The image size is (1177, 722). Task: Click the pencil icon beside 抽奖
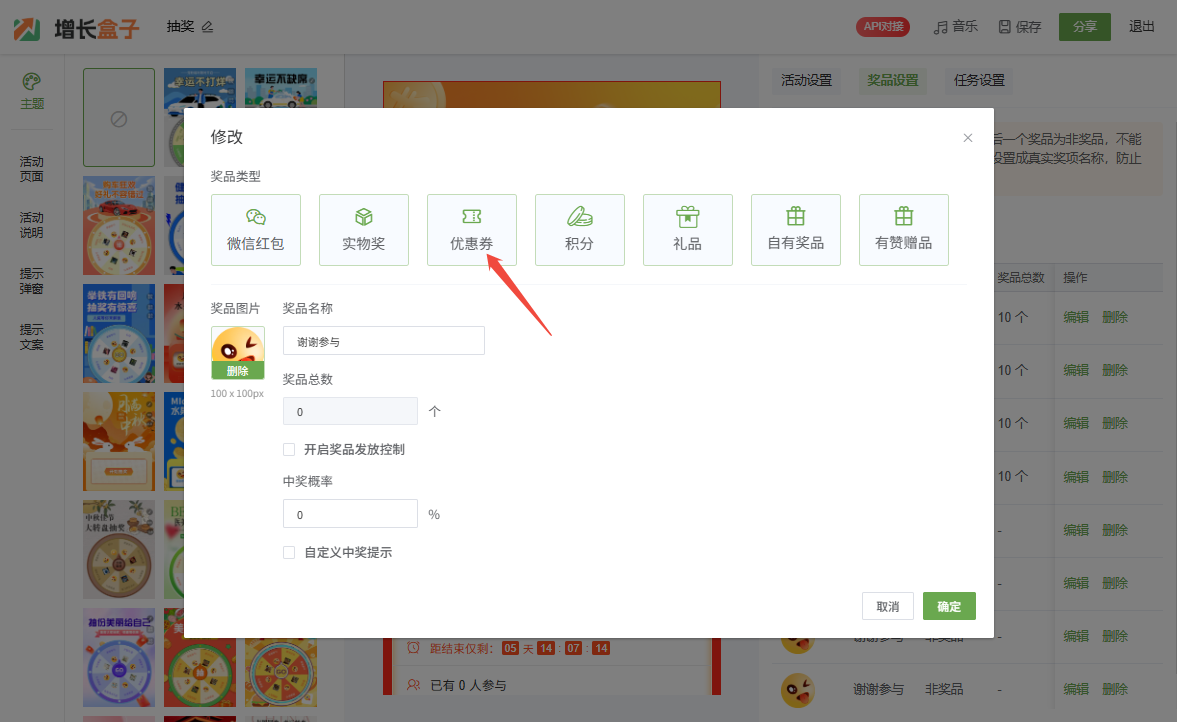[x=208, y=27]
